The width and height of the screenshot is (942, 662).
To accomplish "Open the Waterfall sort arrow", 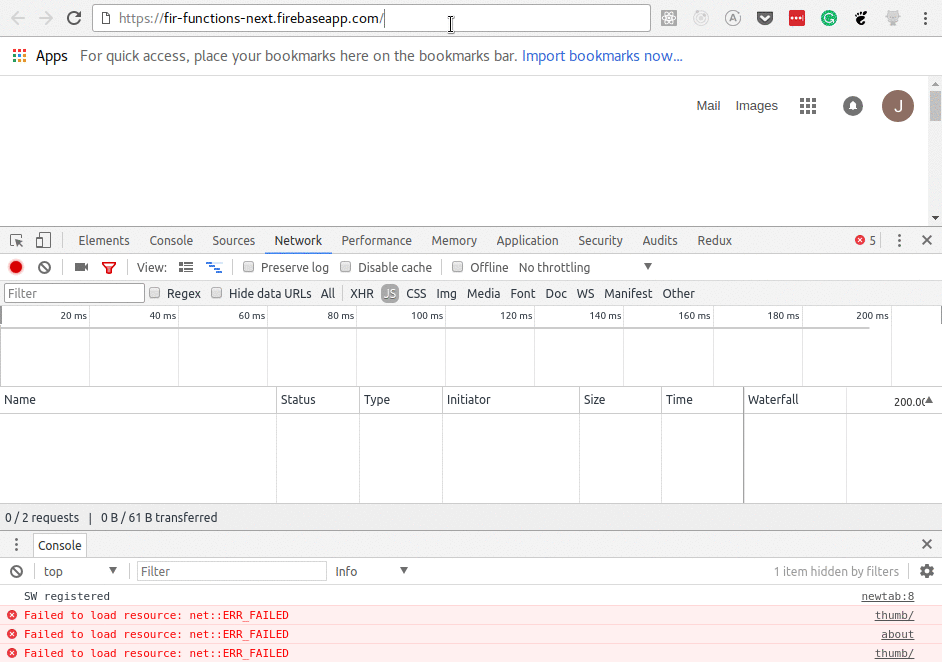I will point(929,400).
